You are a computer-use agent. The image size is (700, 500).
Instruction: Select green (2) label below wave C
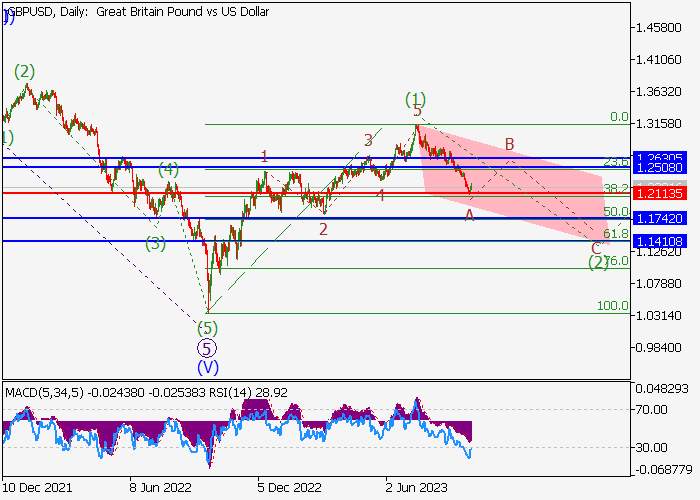[598, 263]
